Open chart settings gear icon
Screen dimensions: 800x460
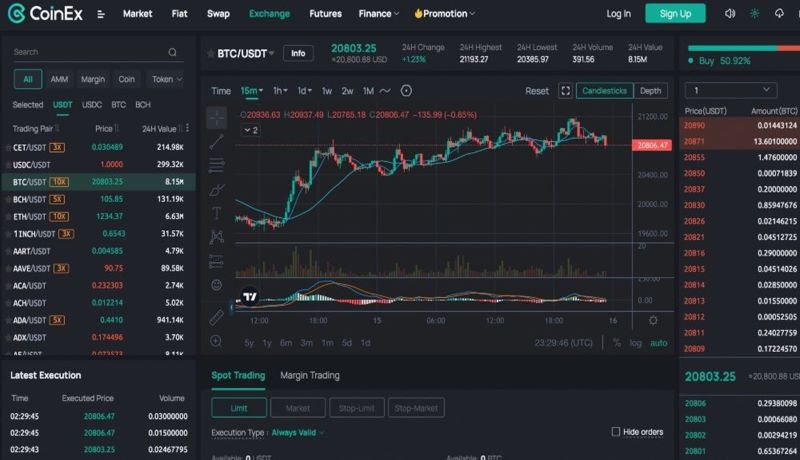tap(653, 321)
